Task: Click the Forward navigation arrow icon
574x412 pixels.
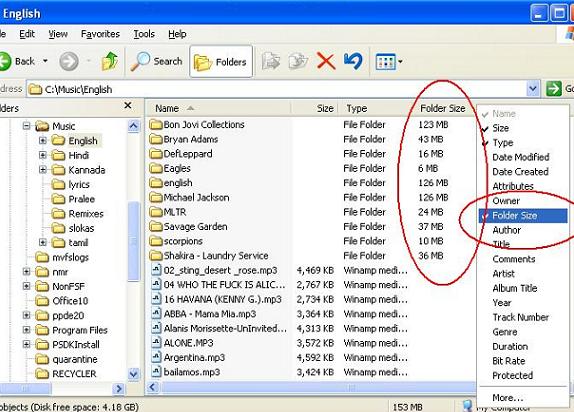Action: [69, 61]
